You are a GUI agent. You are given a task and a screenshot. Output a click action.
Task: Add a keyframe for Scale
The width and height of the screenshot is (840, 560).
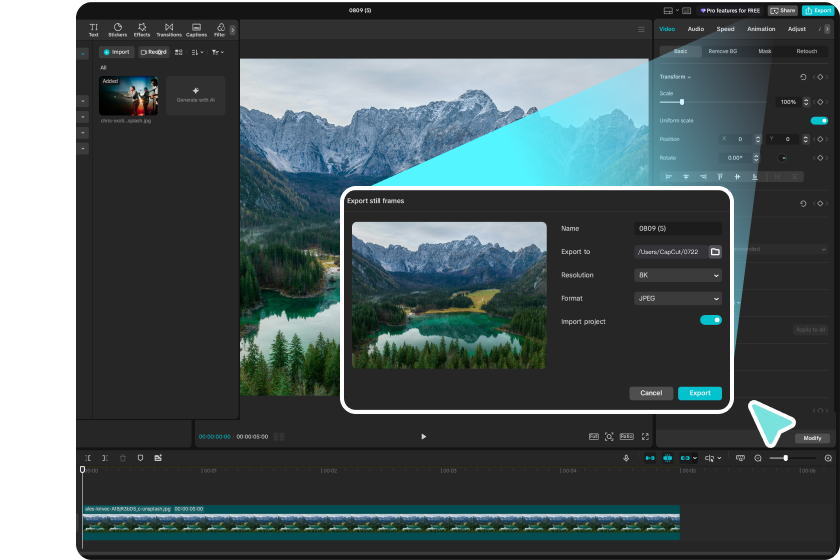tap(820, 102)
